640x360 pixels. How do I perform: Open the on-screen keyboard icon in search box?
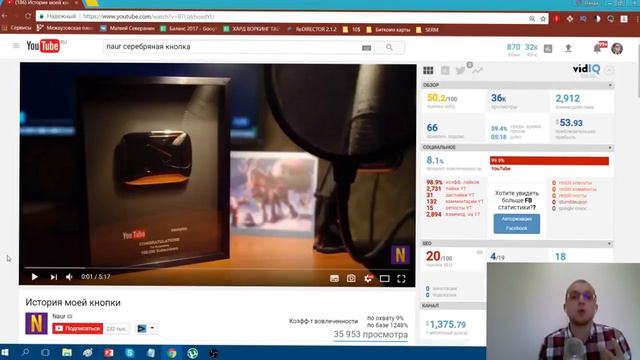click(x=367, y=48)
